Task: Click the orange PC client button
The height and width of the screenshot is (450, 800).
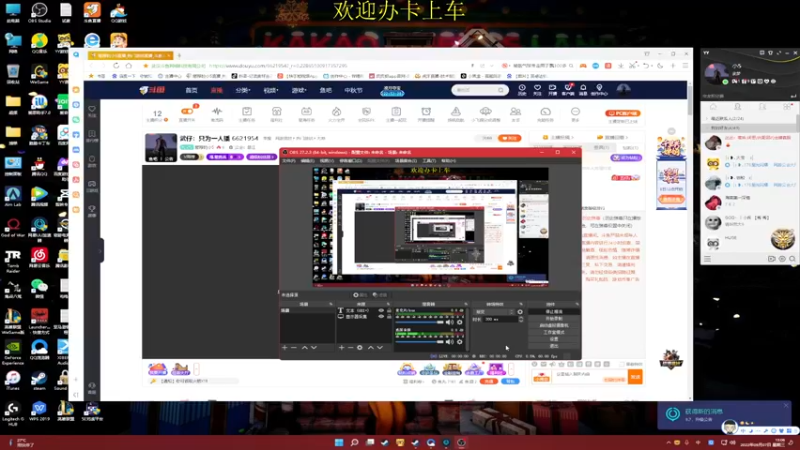Action: click(x=623, y=113)
